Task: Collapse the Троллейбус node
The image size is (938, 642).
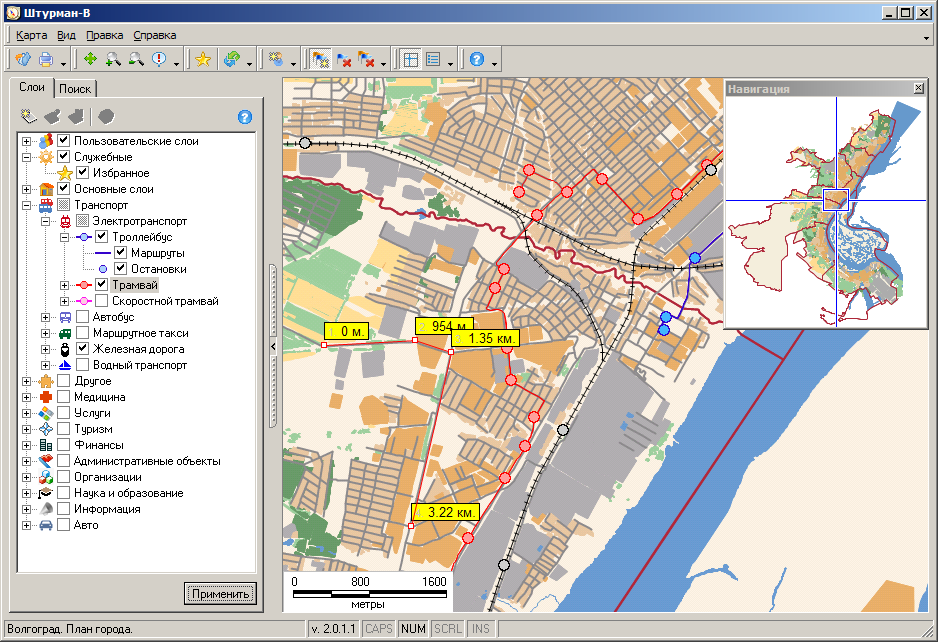Action: [x=65, y=238]
